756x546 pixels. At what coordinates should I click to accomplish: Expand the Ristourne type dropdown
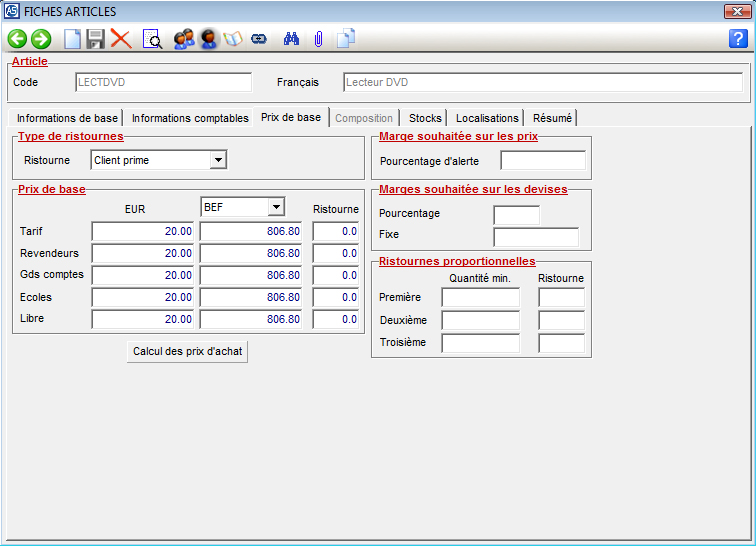(218, 160)
